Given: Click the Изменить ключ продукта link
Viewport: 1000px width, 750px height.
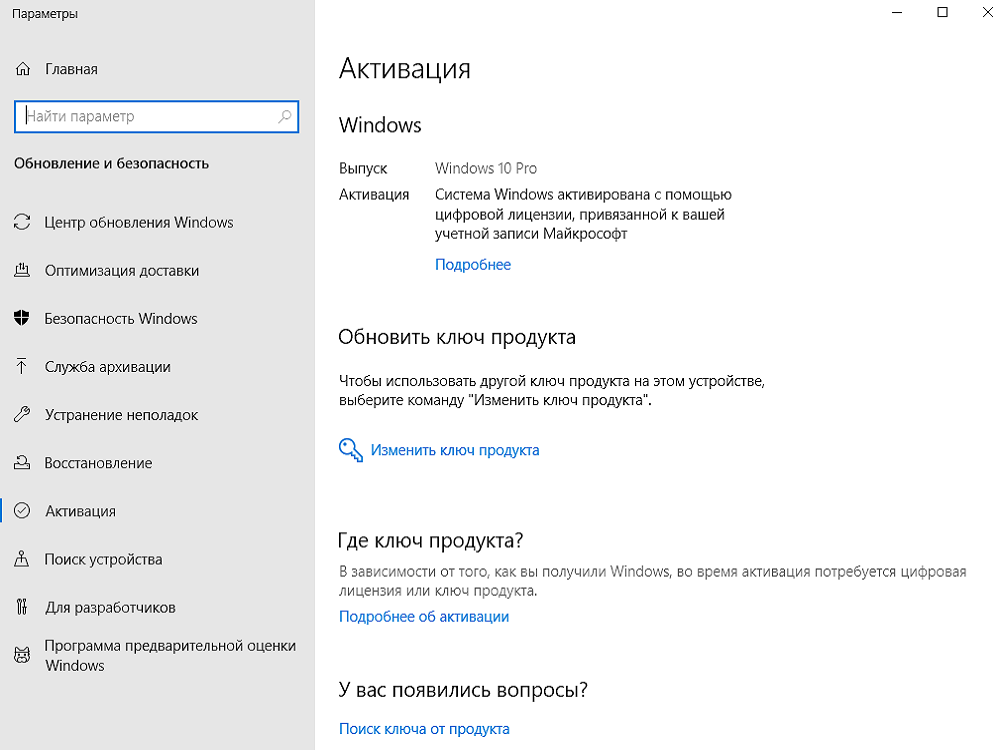Looking at the screenshot, I should [455, 450].
